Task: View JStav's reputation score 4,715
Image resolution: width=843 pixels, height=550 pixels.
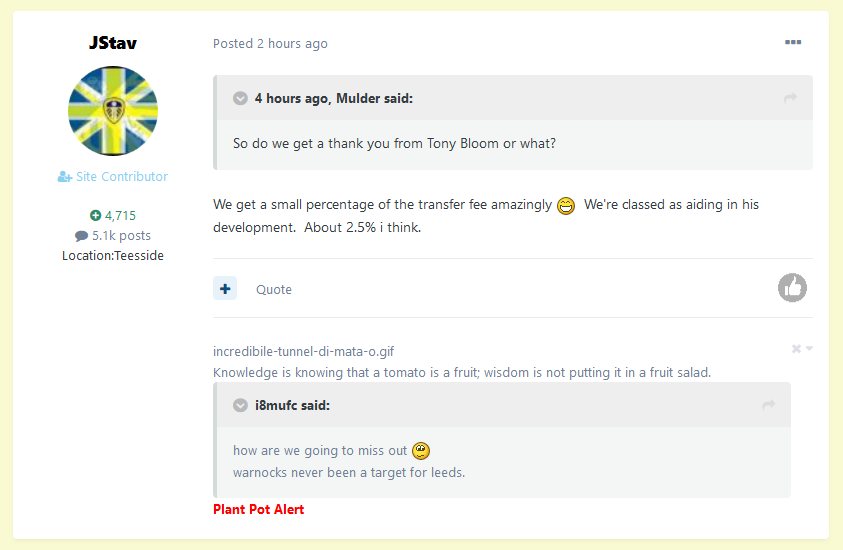Action: (x=113, y=216)
